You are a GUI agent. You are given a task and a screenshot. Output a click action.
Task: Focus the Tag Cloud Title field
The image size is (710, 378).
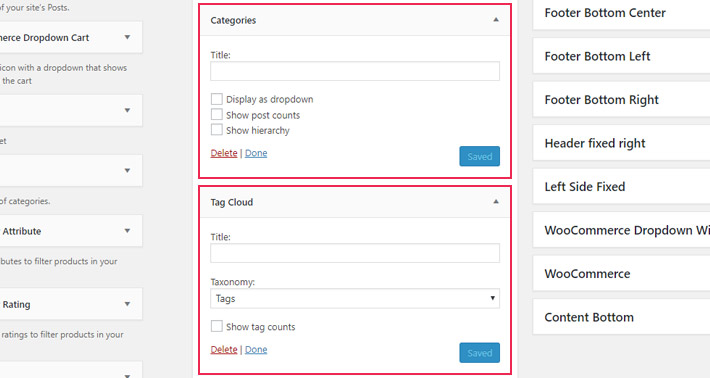355,253
